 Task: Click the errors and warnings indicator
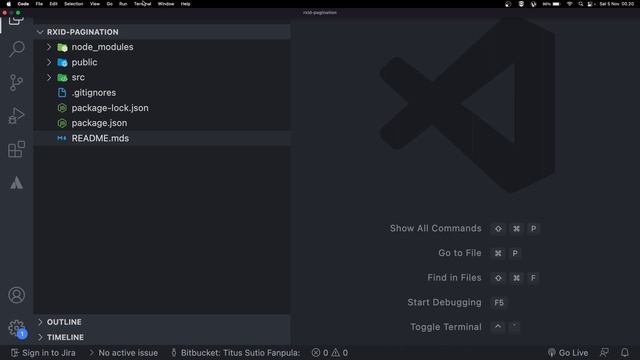330,353
